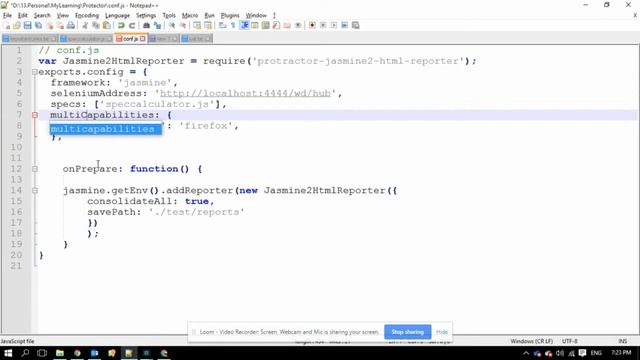
Task: Open the Macro menu
Action: coord(190,15)
